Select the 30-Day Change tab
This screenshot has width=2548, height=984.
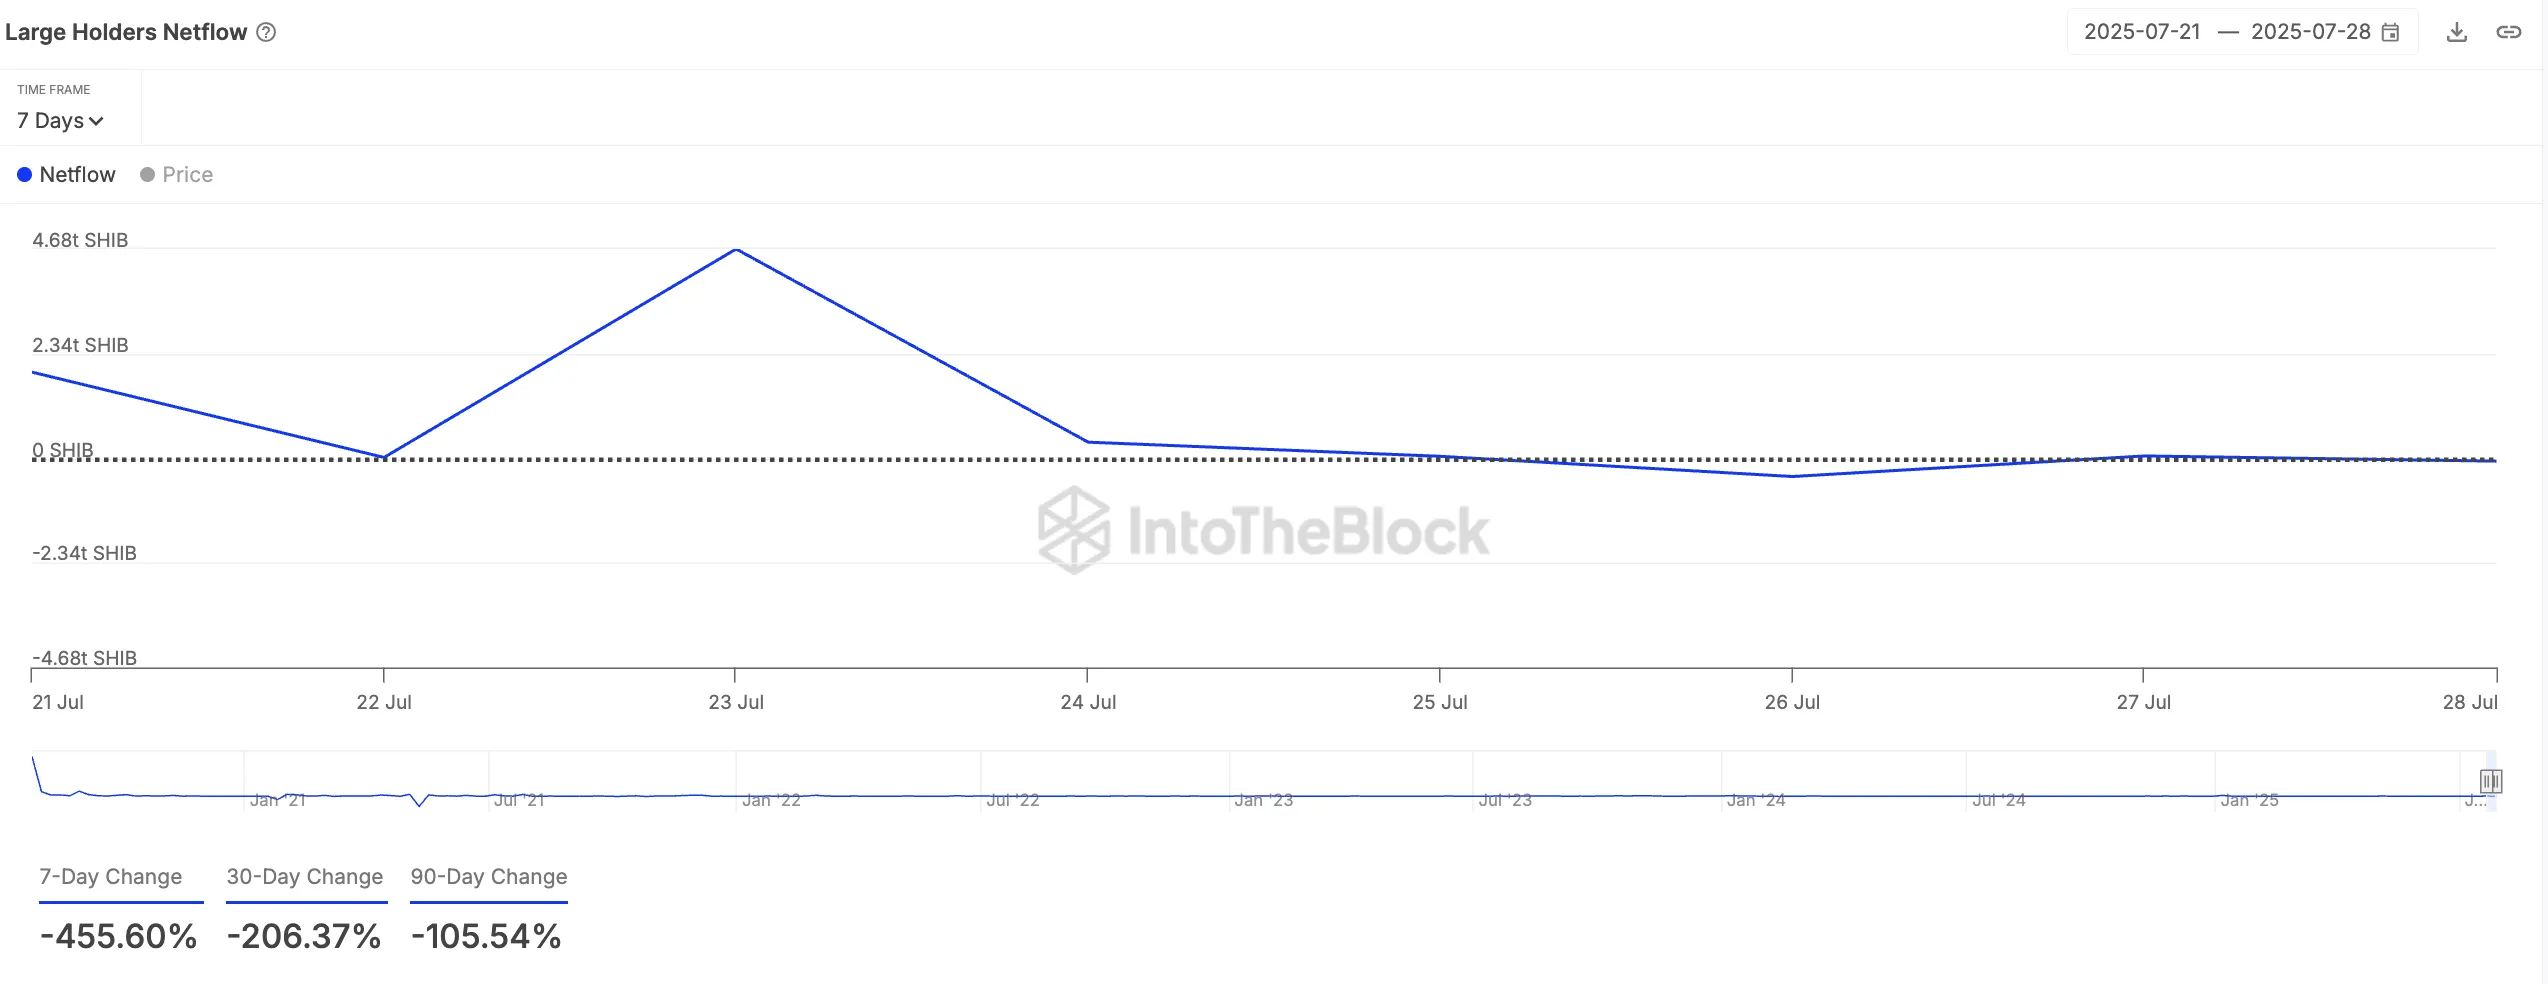[x=305, y=877]
